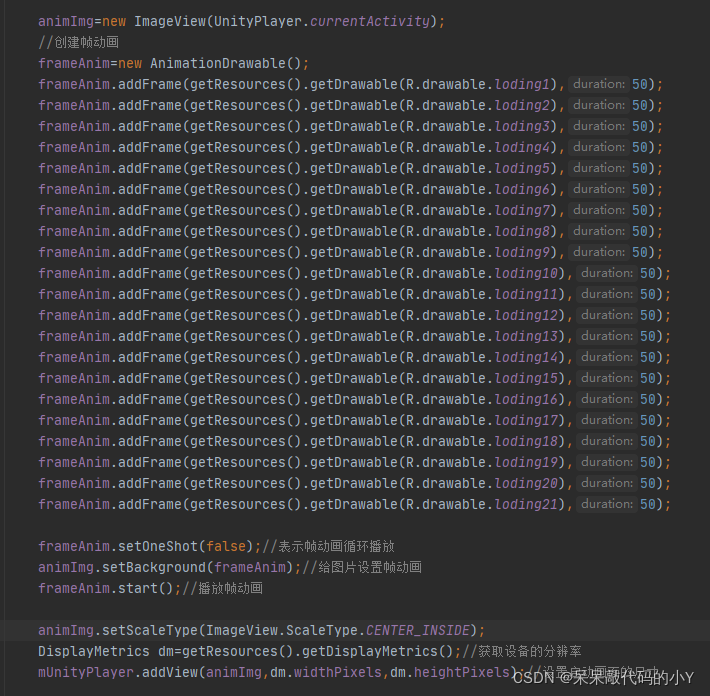Place cursor on loding20 resource name
This screenshot has width=710, height=696.
tap(526, 484)
